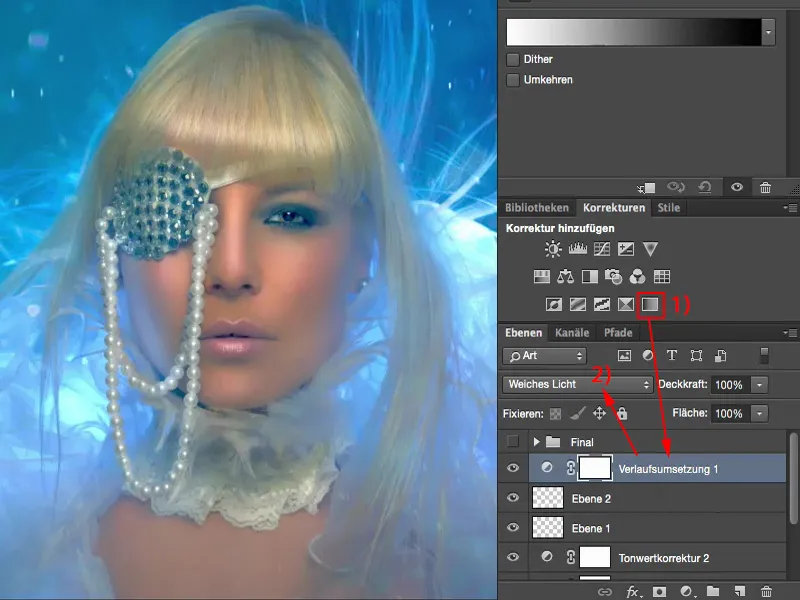Viewport: 800px width, 600px height.
Task: Open the Ebenen panel flyout menu
Action: coord(791,333)
